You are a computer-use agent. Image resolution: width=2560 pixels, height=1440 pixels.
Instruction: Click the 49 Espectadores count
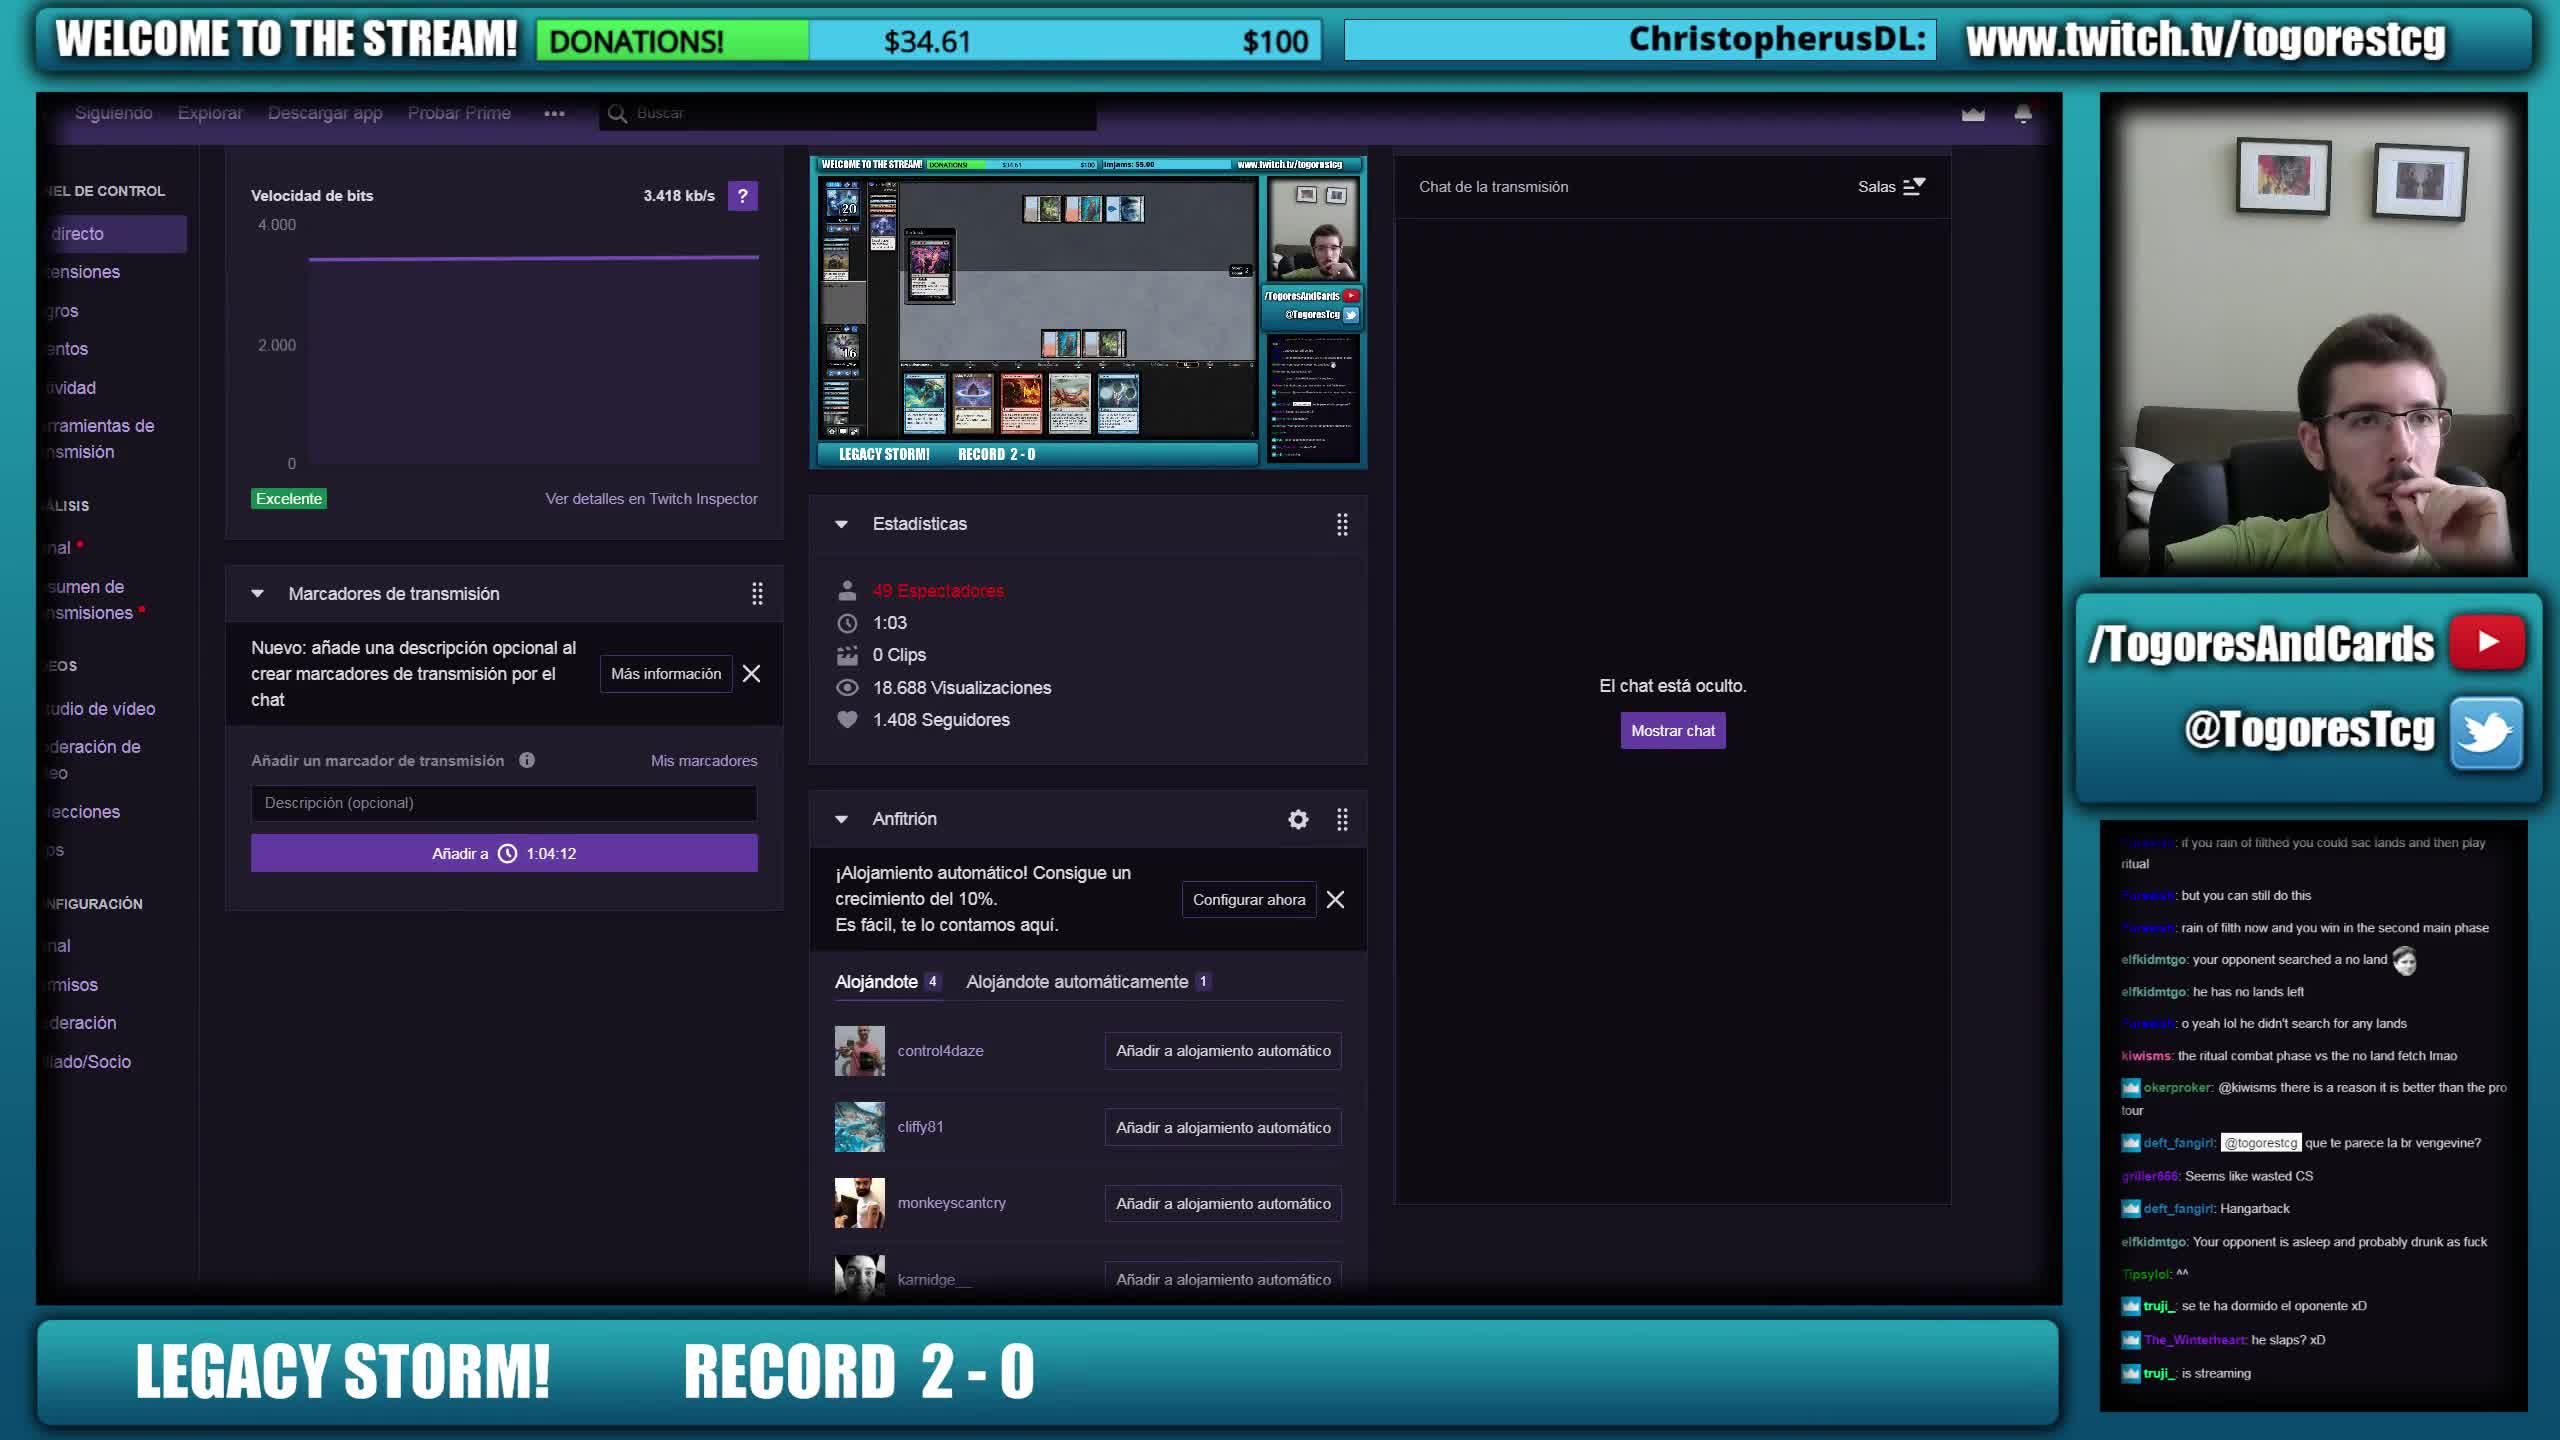938,591
